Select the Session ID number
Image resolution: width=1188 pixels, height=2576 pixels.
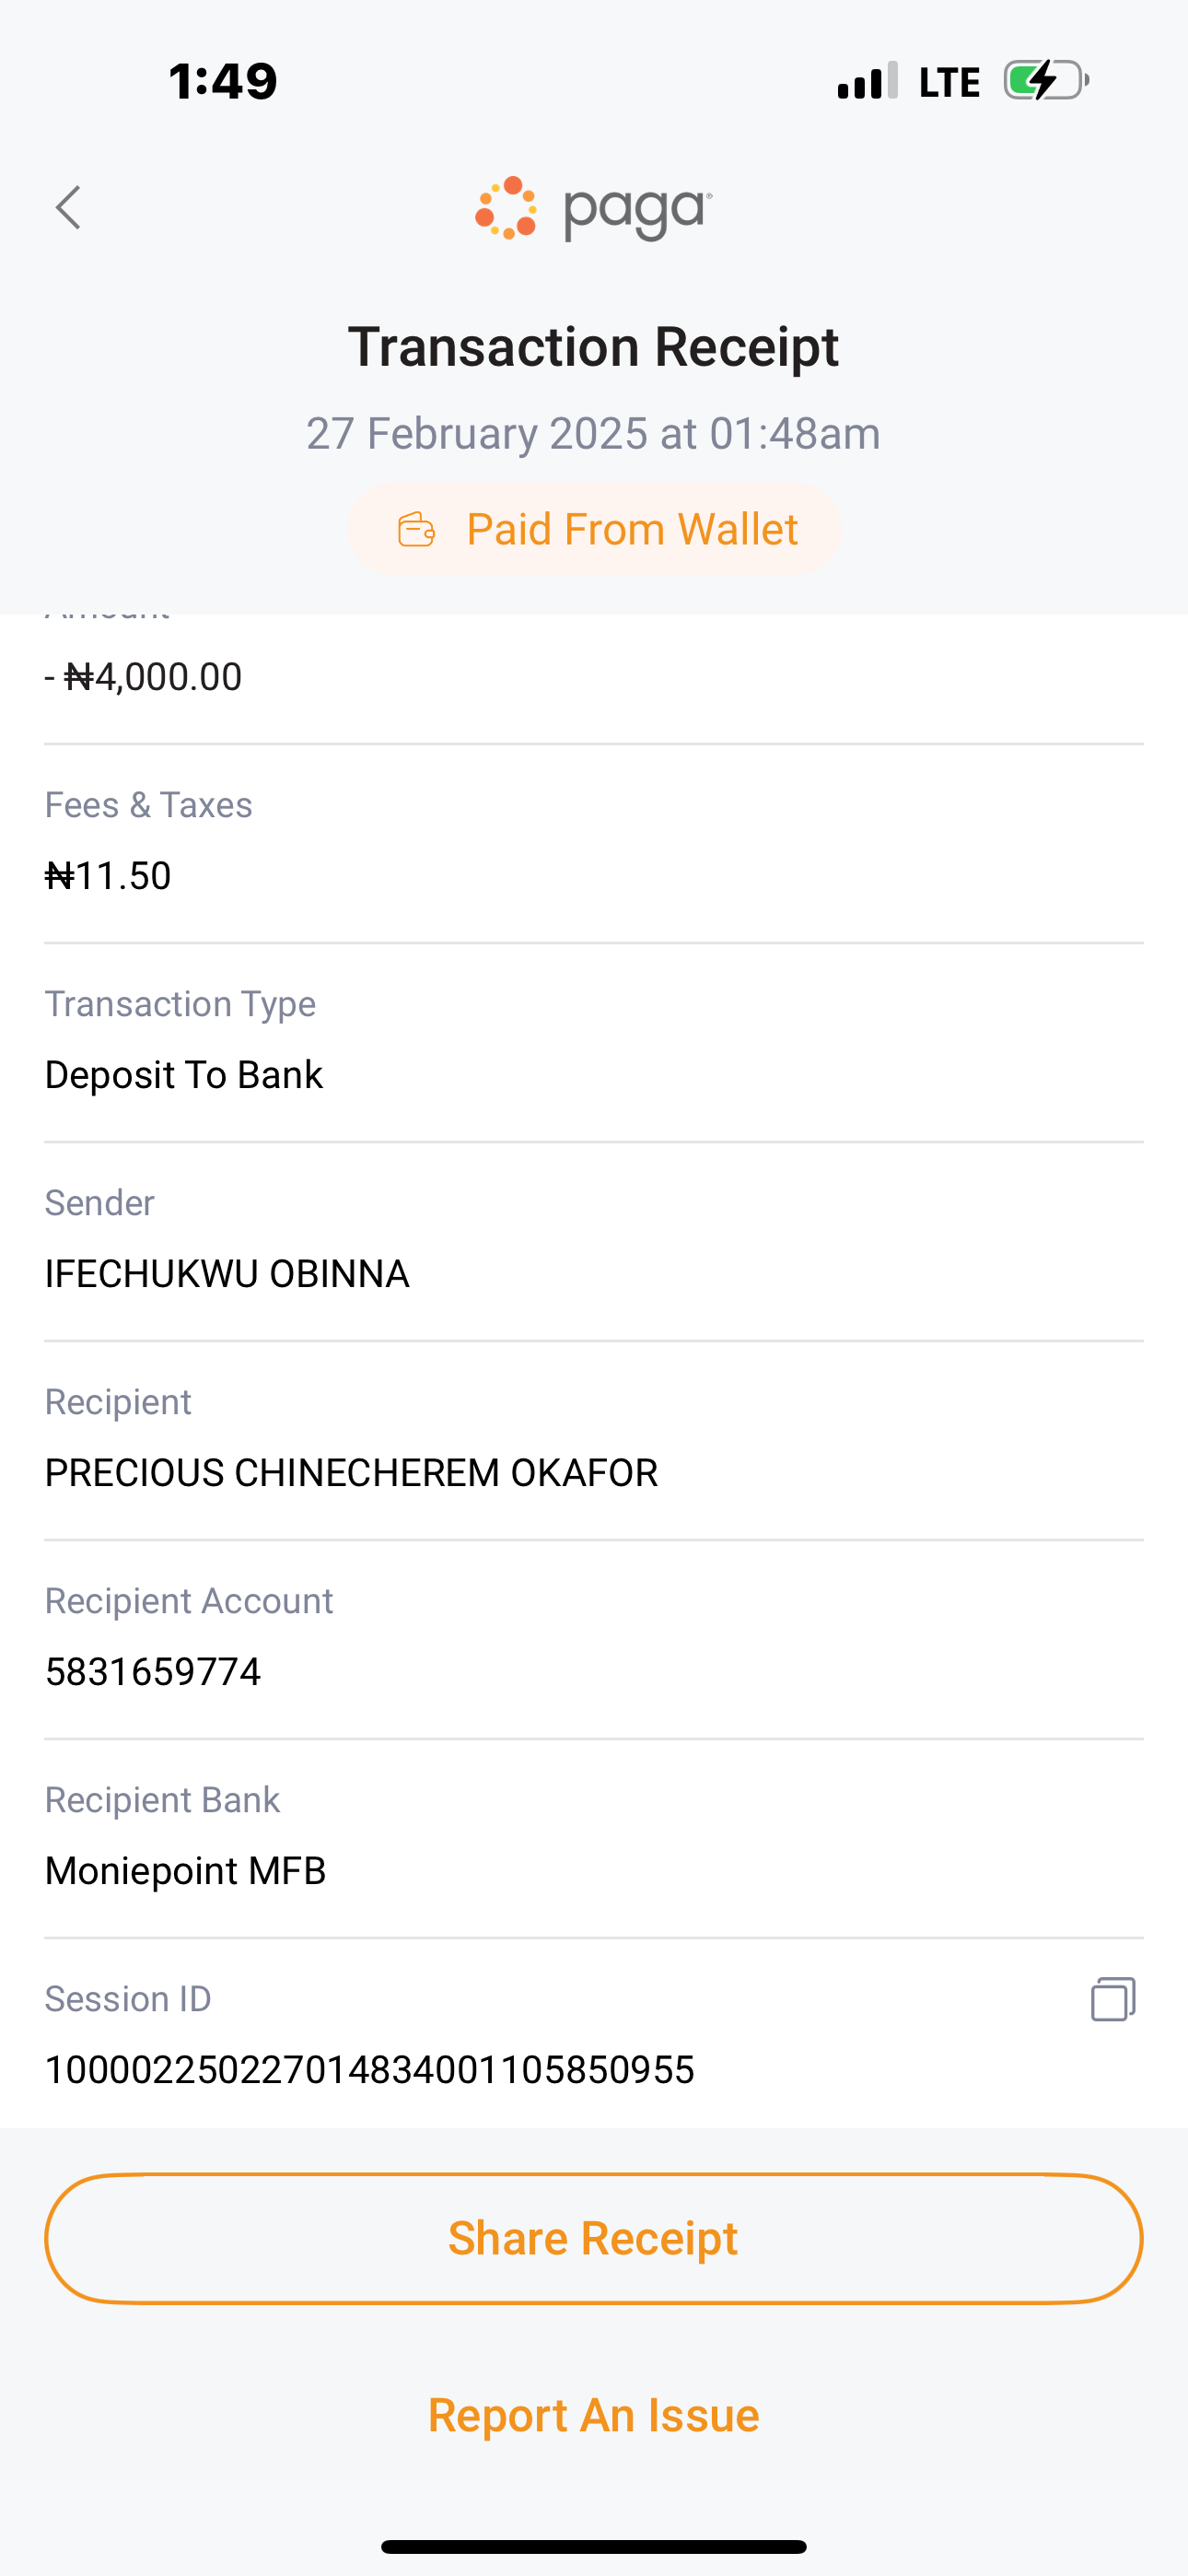click(369, 2069)
